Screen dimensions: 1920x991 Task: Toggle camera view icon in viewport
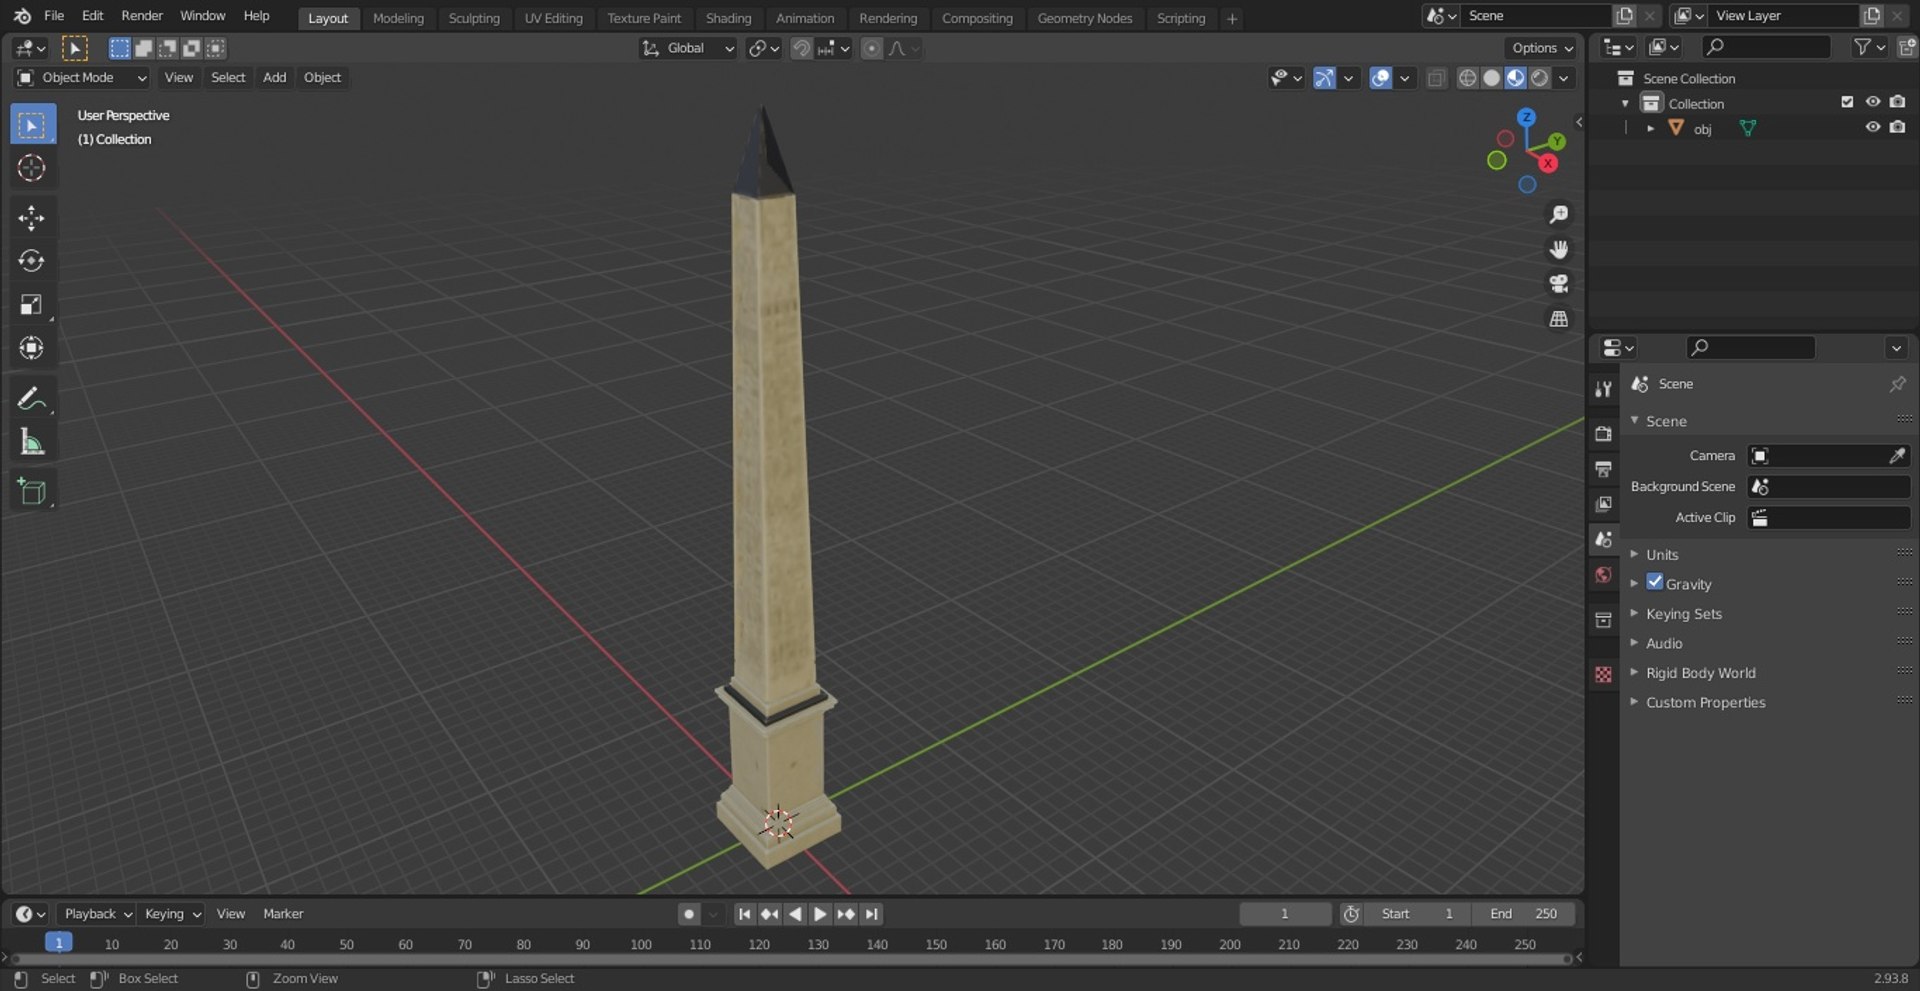coord(1558,284)
